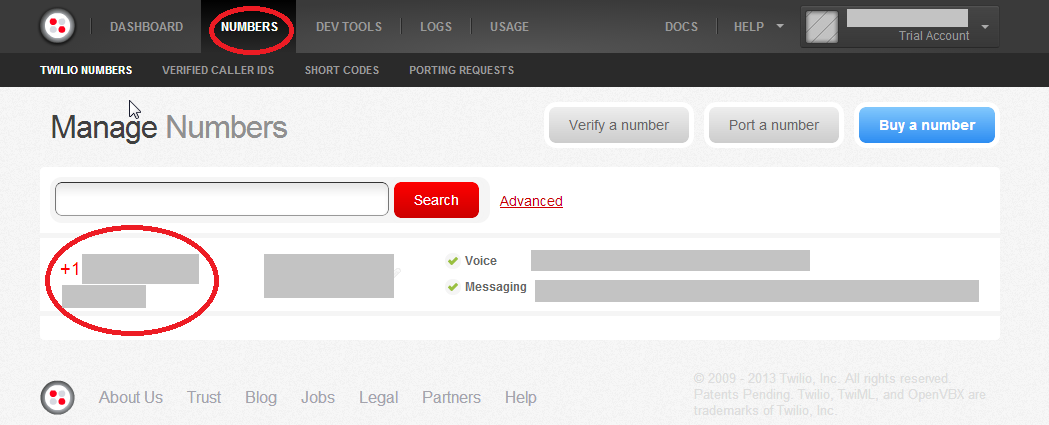
Task: Open the About Us footer link
Action: [131, 398]
